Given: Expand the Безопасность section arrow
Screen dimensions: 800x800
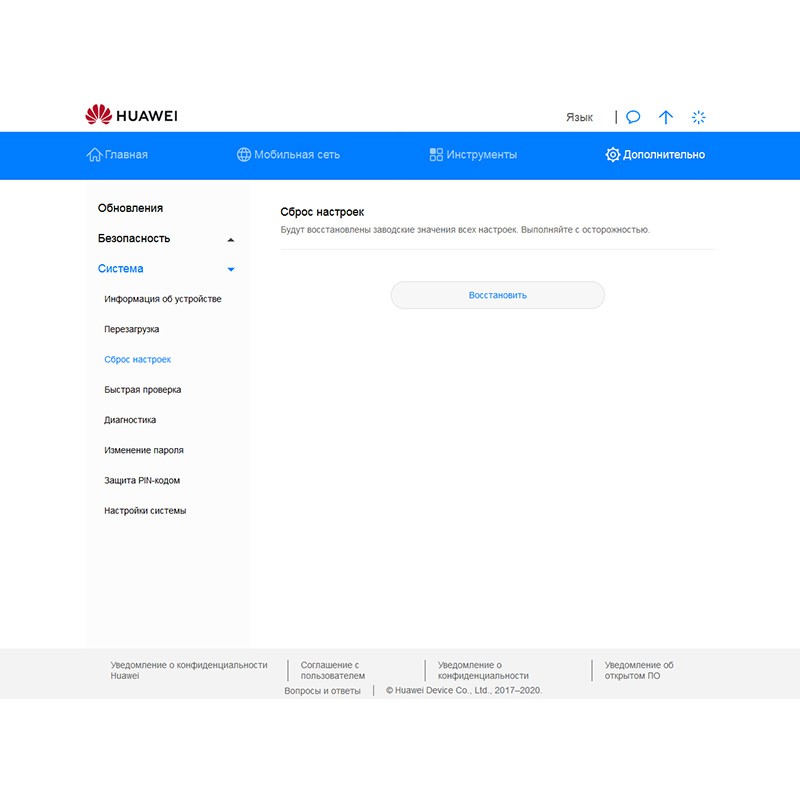Looking at the screenshot, I should tap(231, 240).
